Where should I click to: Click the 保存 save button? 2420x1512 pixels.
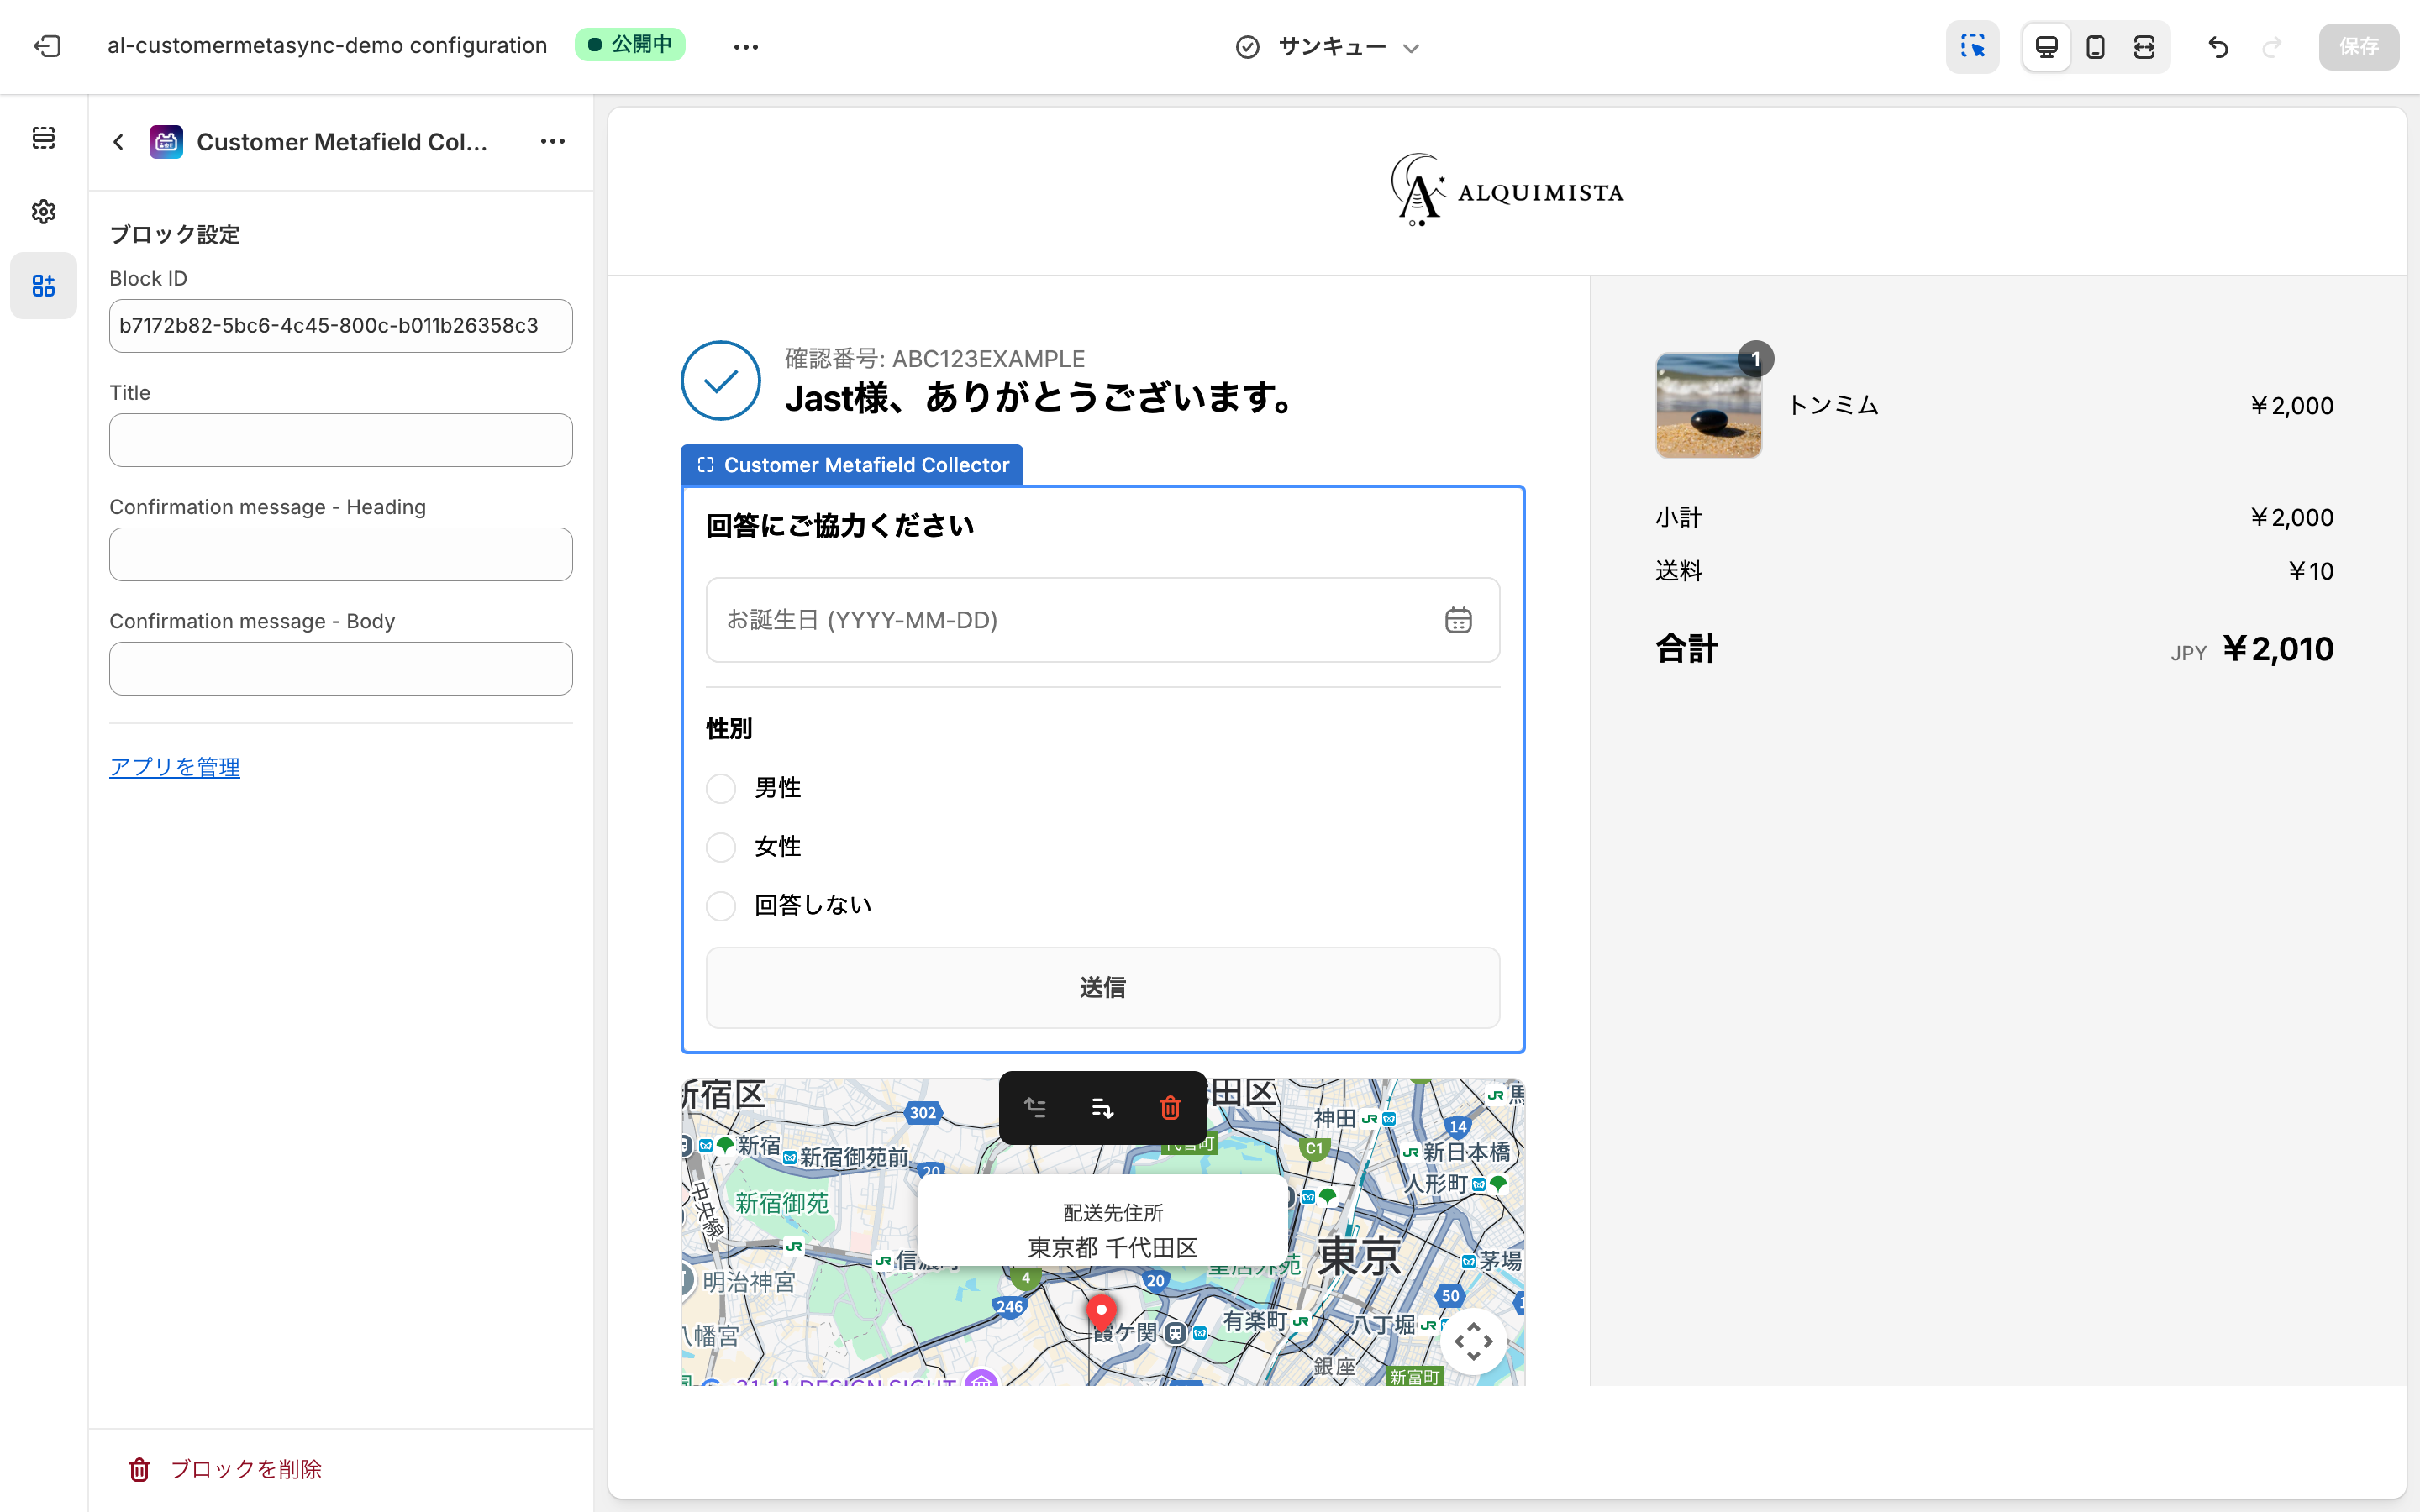[x=2358, y=46]
